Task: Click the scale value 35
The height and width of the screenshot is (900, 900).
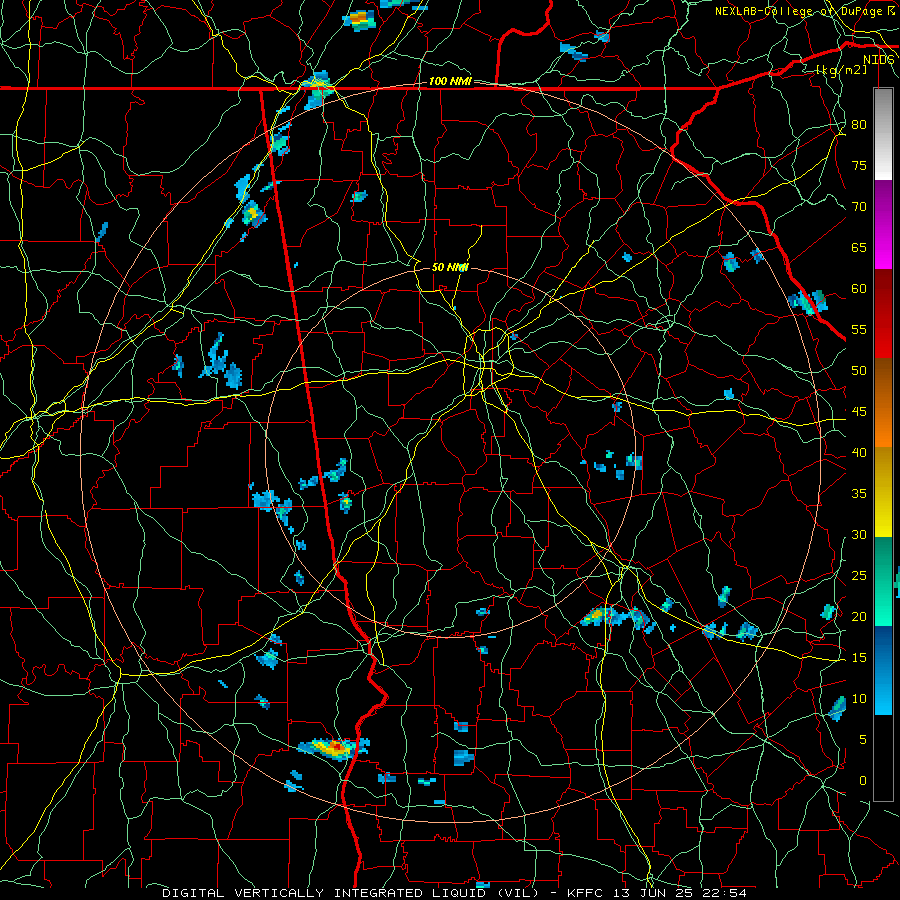Action: click(859, 494)
